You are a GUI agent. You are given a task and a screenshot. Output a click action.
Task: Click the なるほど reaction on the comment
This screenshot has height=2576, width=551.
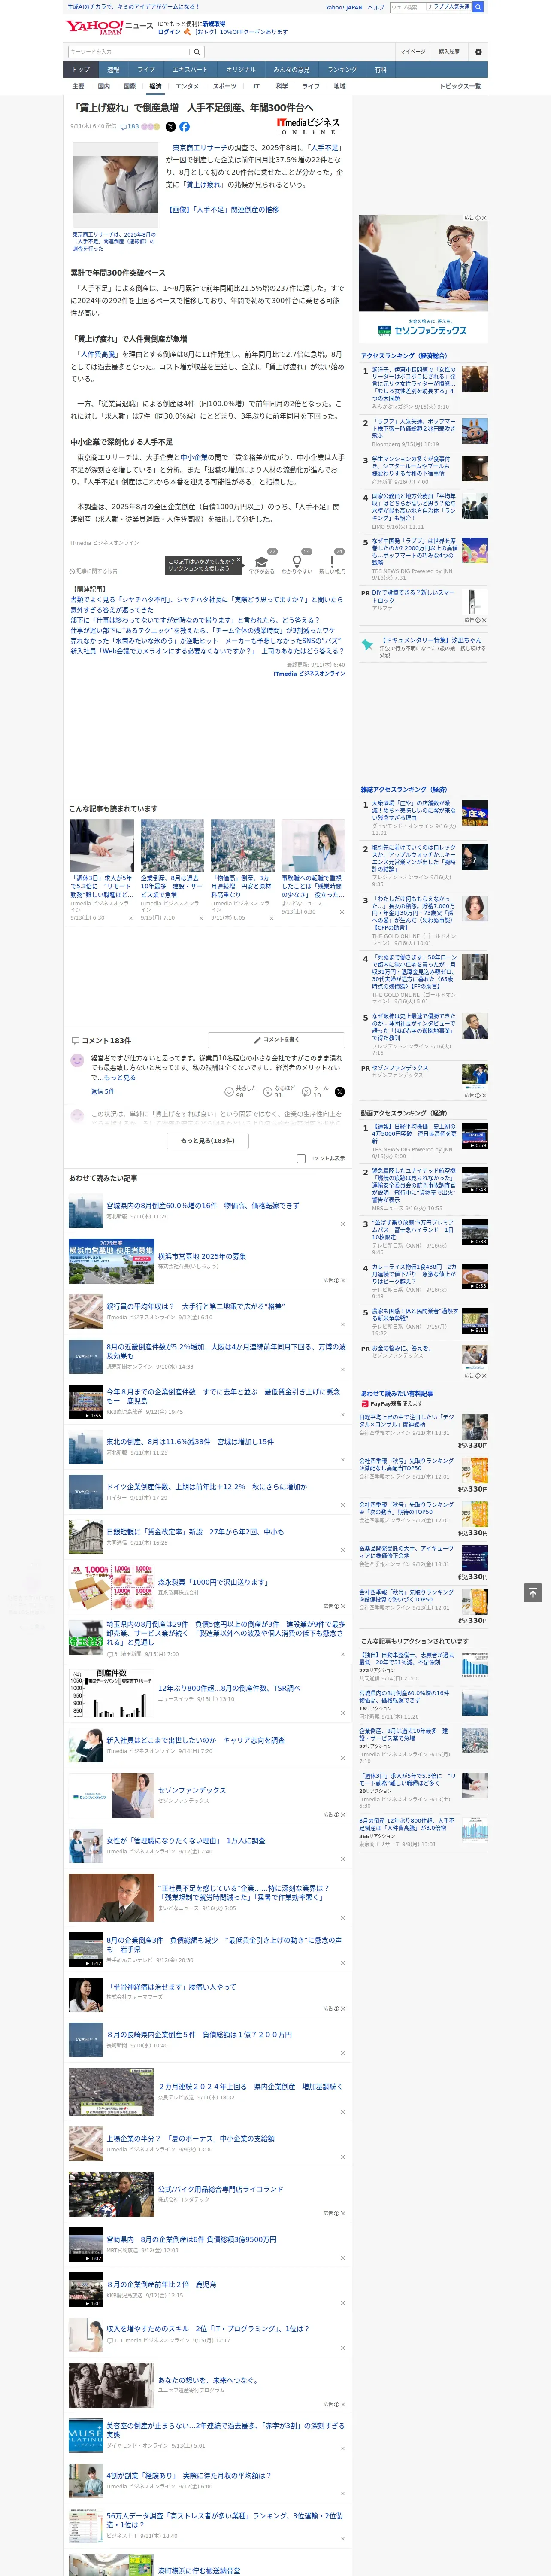(268, 1091)
